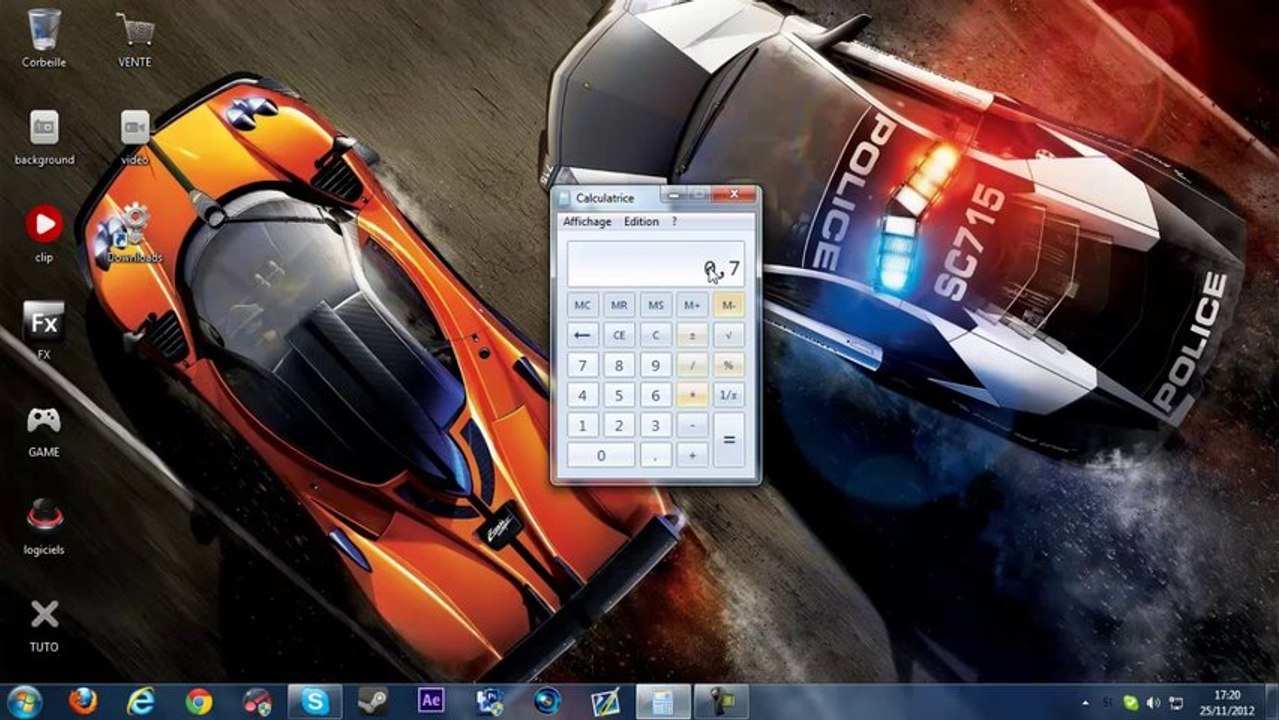
Task: Click the 1/x reciprocal button
Action: 729,395
